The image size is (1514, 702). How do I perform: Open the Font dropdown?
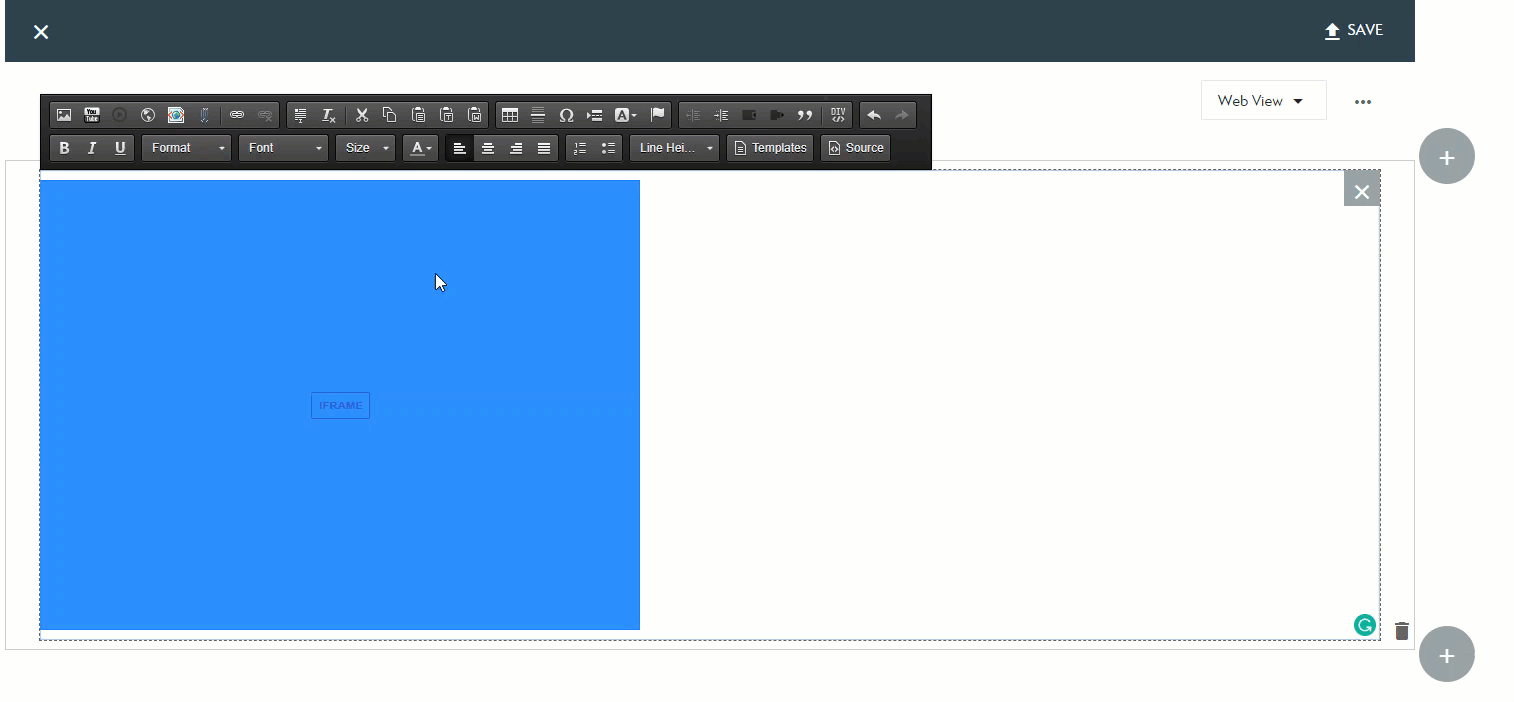284,148
